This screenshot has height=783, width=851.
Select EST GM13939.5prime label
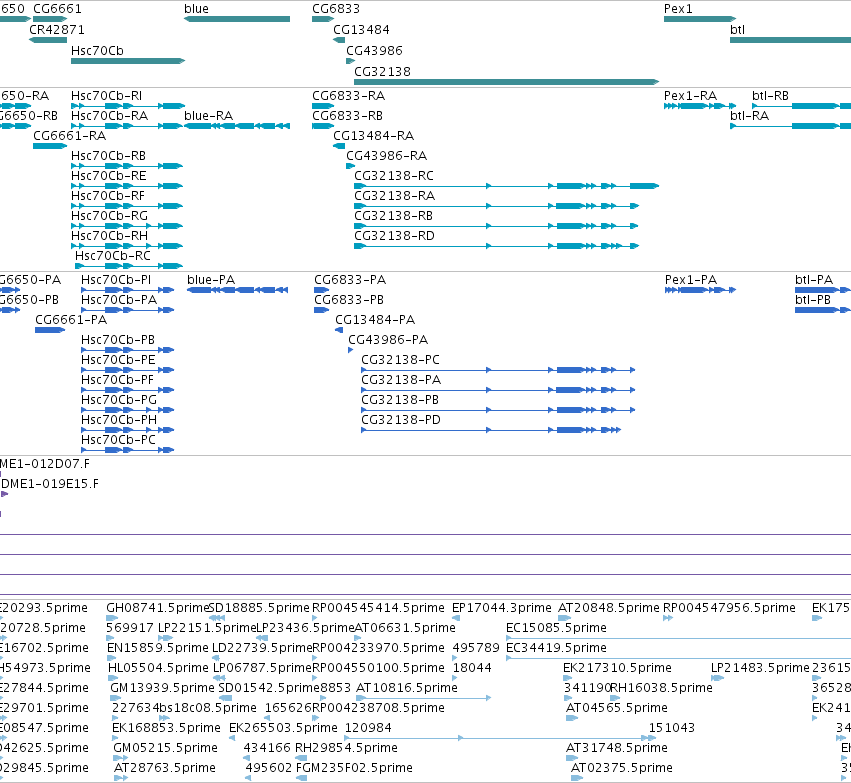162,687
